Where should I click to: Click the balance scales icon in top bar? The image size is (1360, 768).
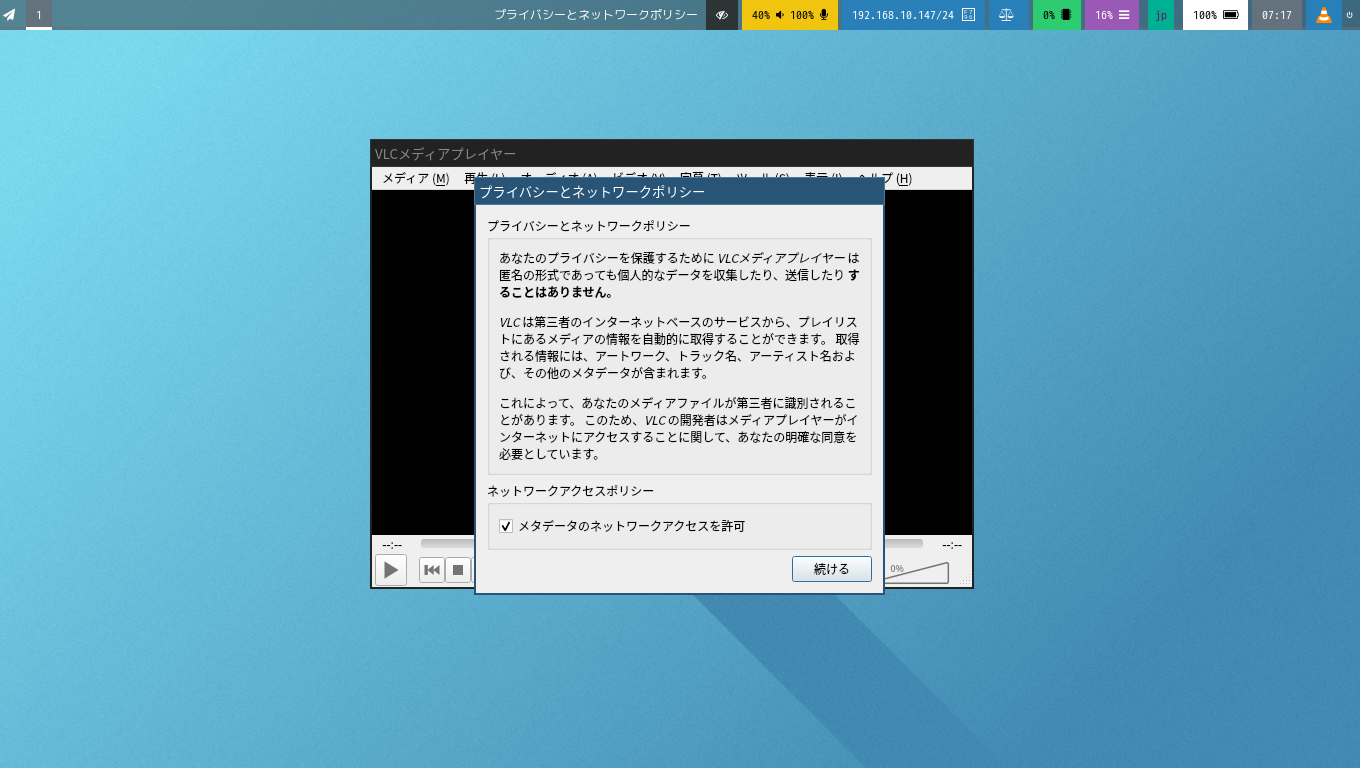pyautogui.click(x=1007, y=15)
